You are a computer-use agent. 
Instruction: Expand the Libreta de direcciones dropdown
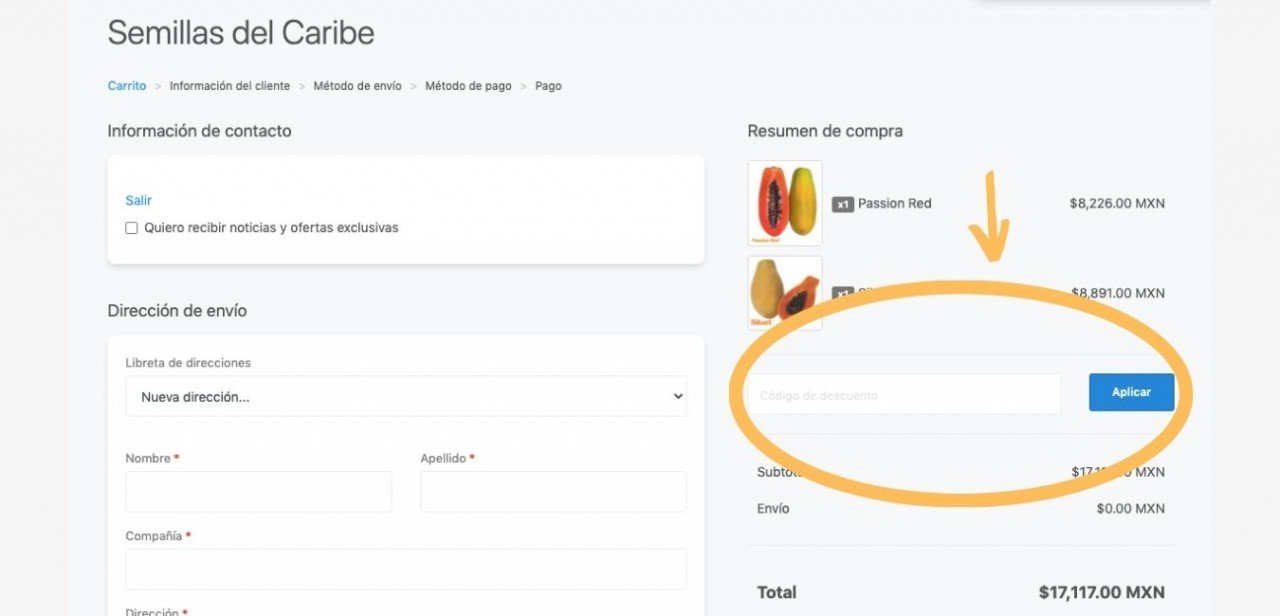tap(406, 396)
